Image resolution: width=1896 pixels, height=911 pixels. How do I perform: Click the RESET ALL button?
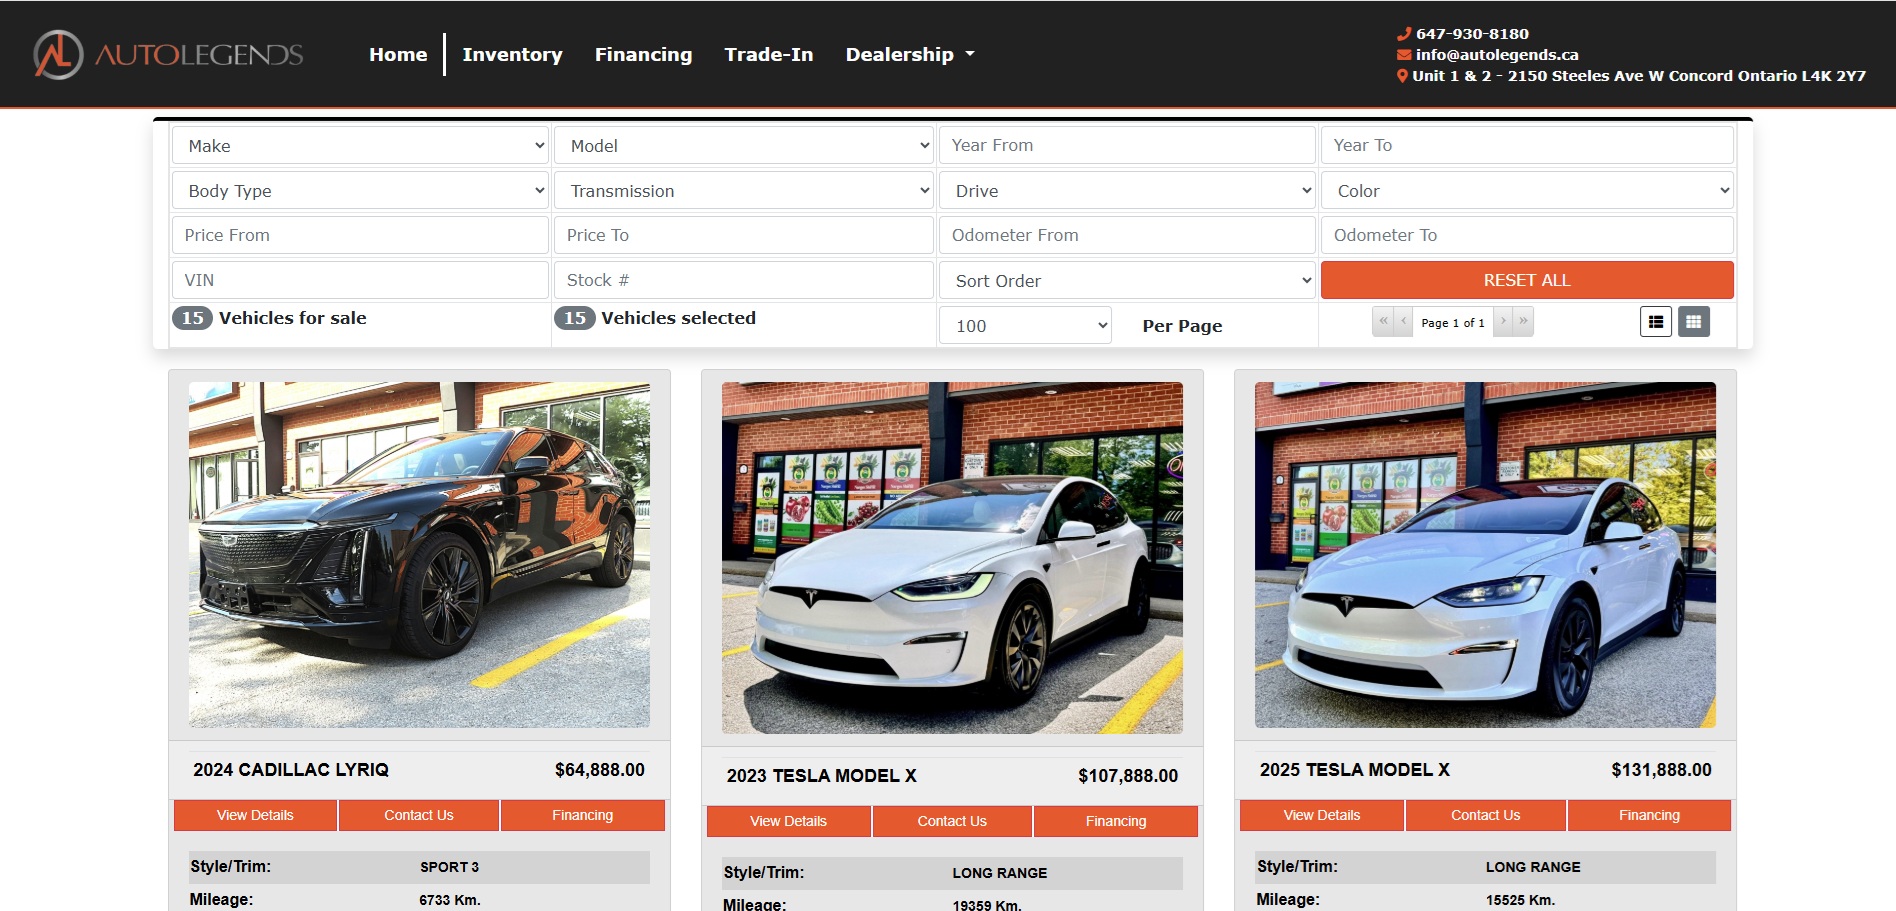[1527, 280]
